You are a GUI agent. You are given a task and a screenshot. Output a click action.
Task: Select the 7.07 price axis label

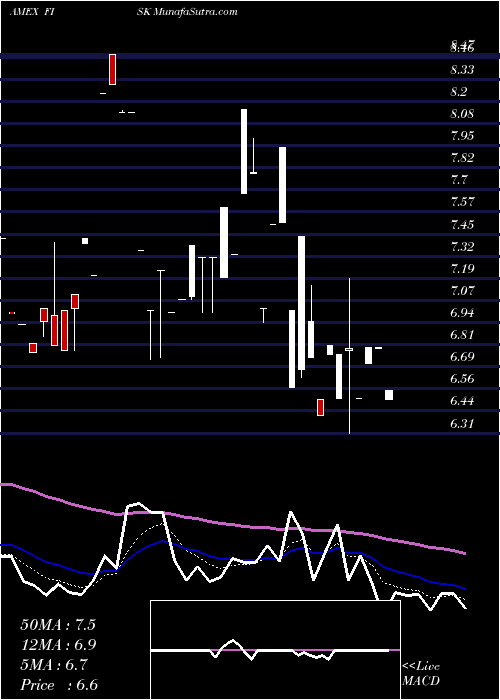[462, 291]
